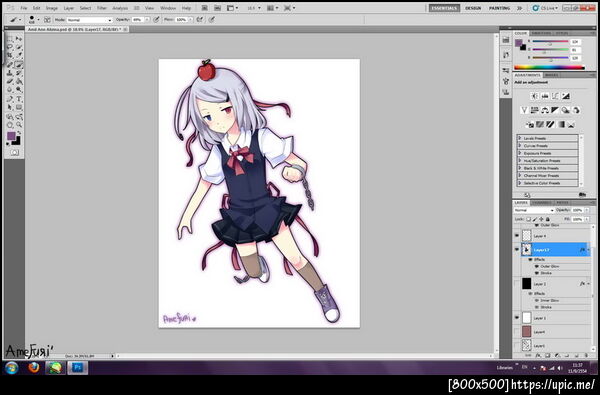Switch to the Swatches tab

[x=541, y=33]
